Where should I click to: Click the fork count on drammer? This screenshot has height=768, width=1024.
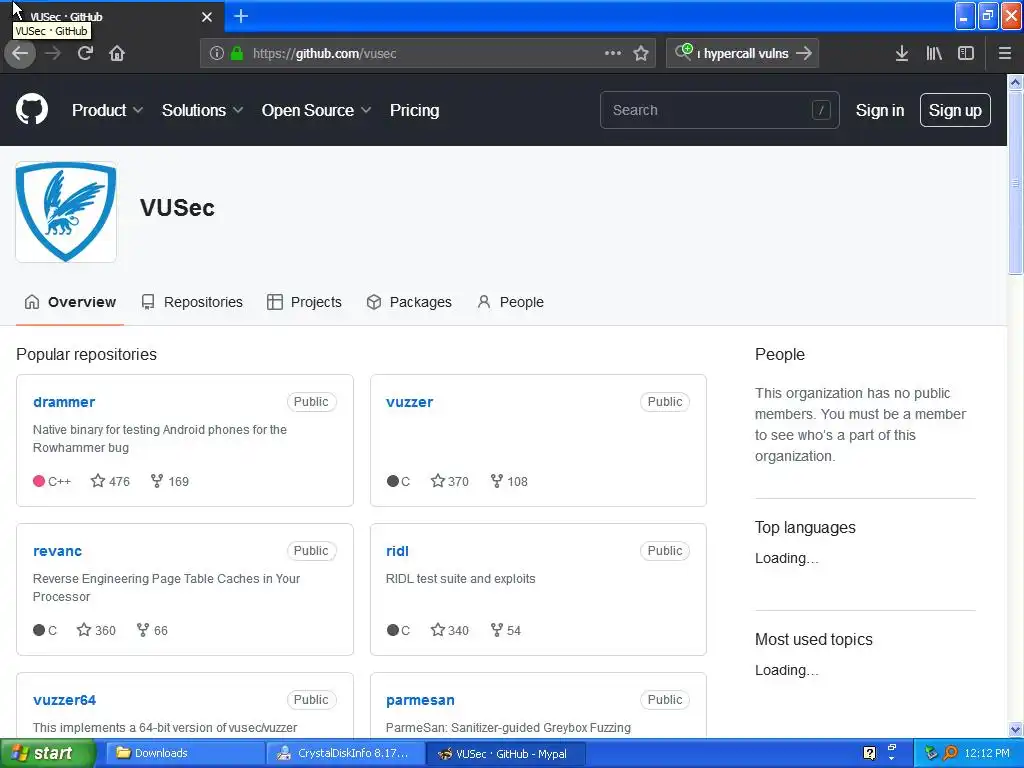170,481
